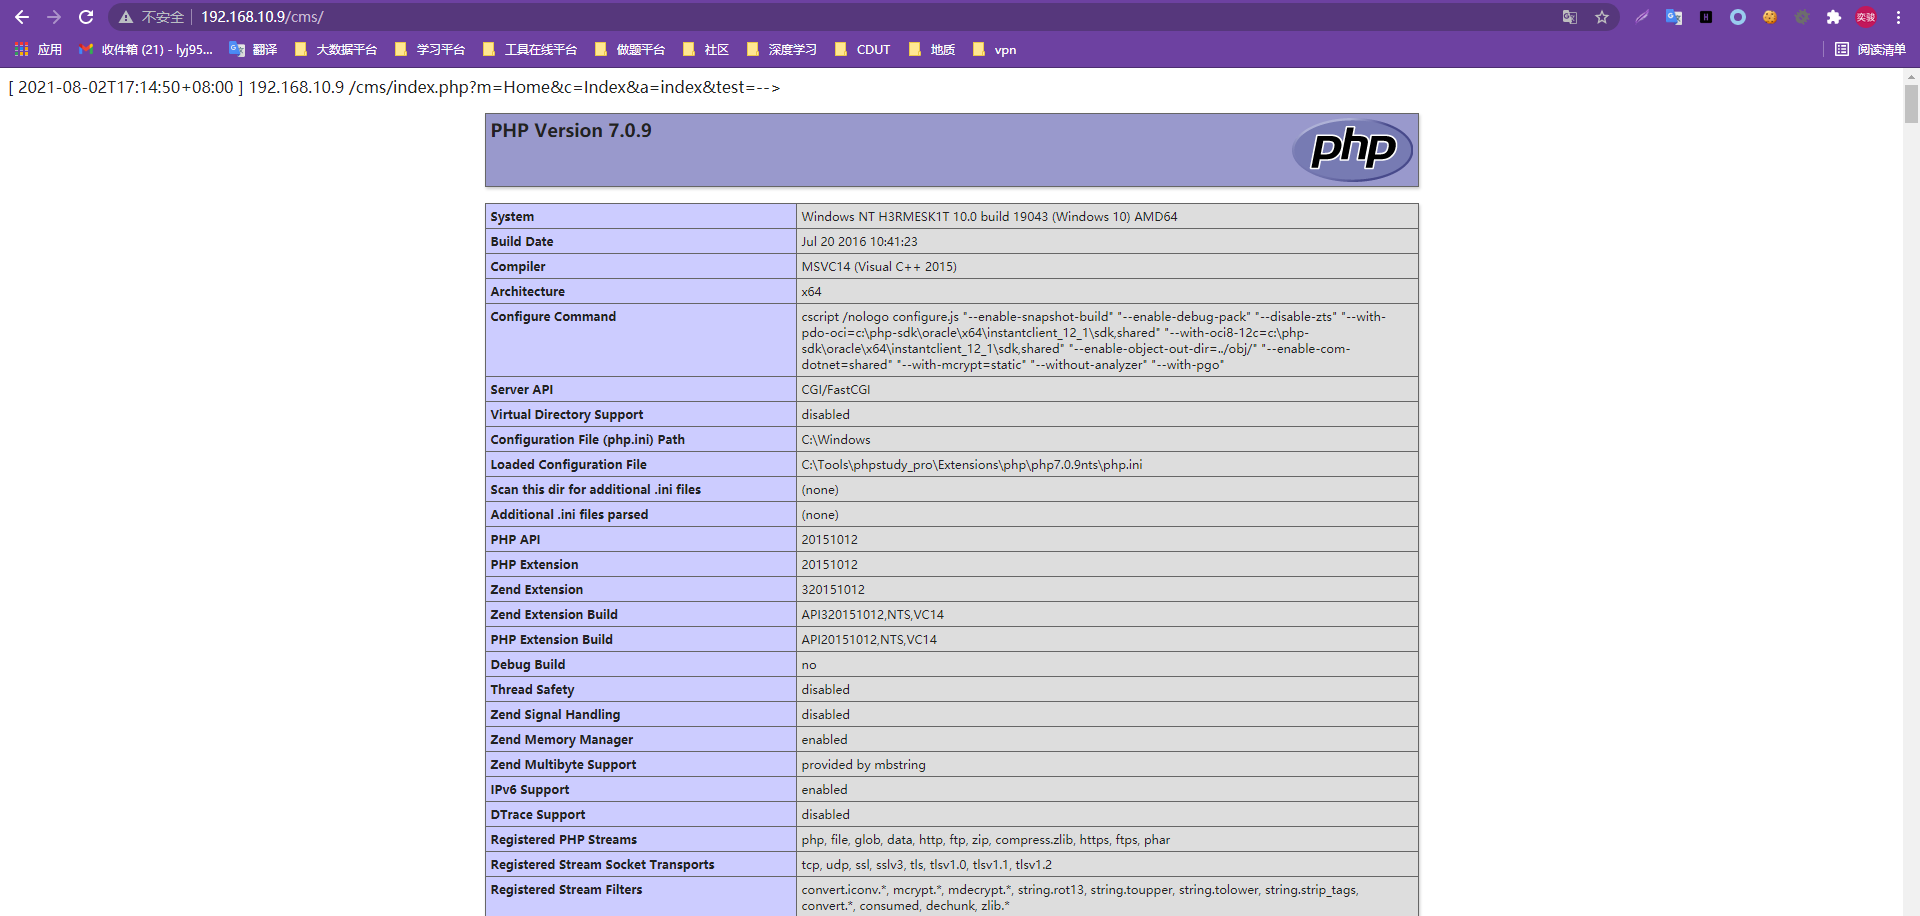Click the cookie editor extension icon

(x=1770, y=17)
